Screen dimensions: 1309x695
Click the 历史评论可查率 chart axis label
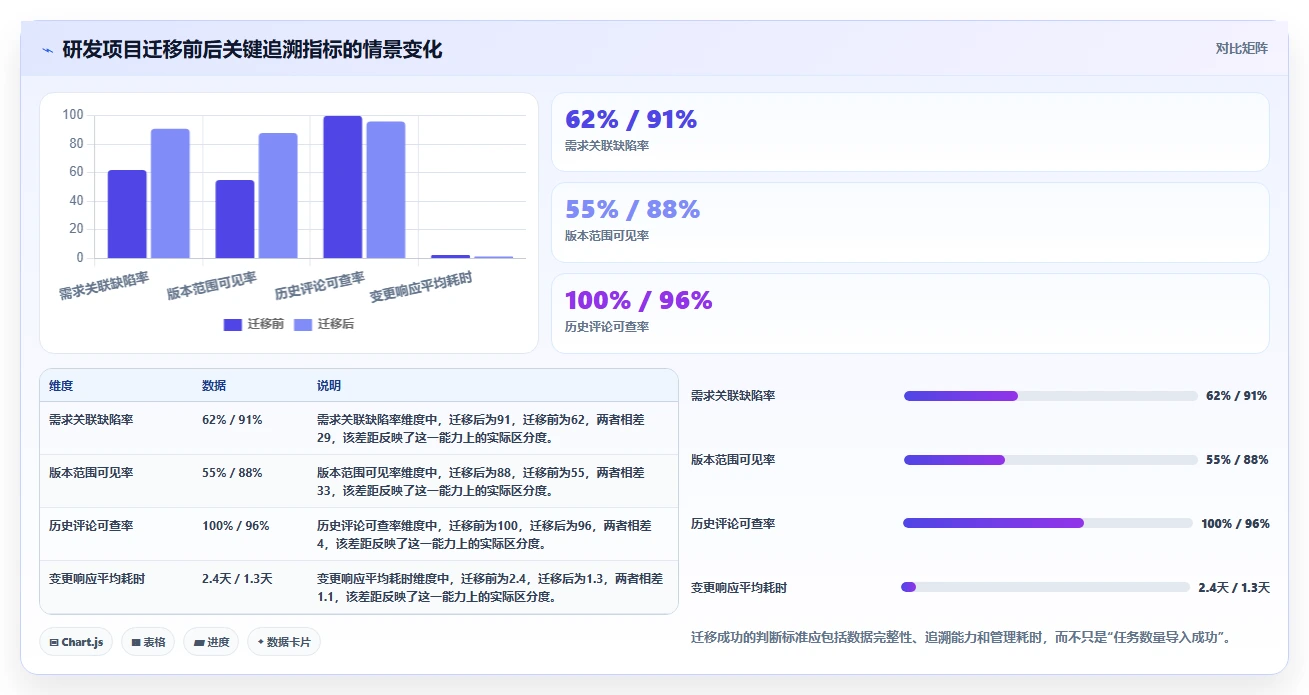click(x=320, y=286)
